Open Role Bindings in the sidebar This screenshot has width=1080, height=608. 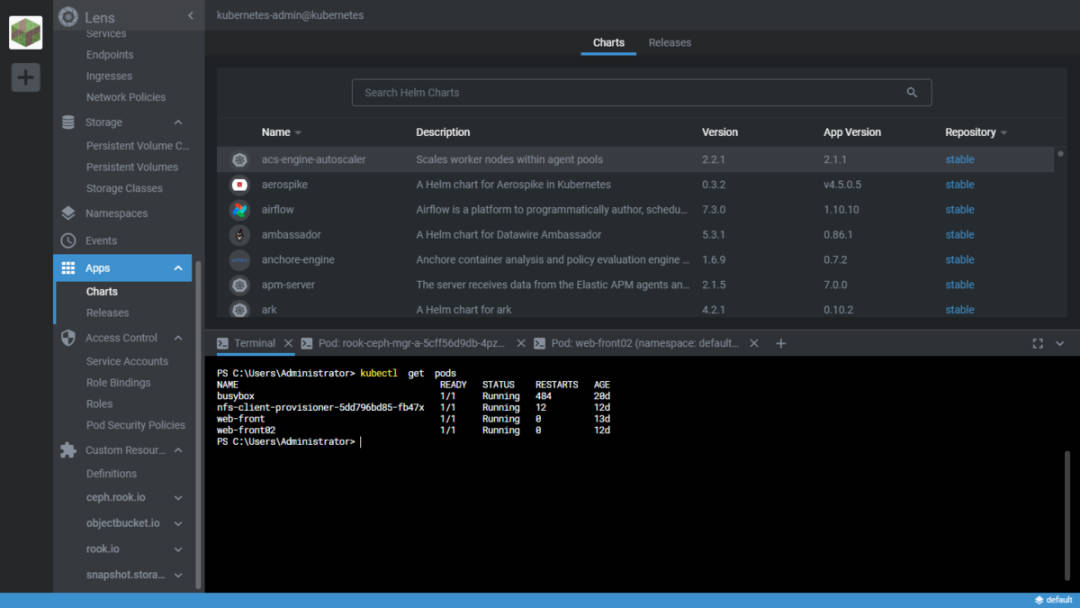coord(118,382)
